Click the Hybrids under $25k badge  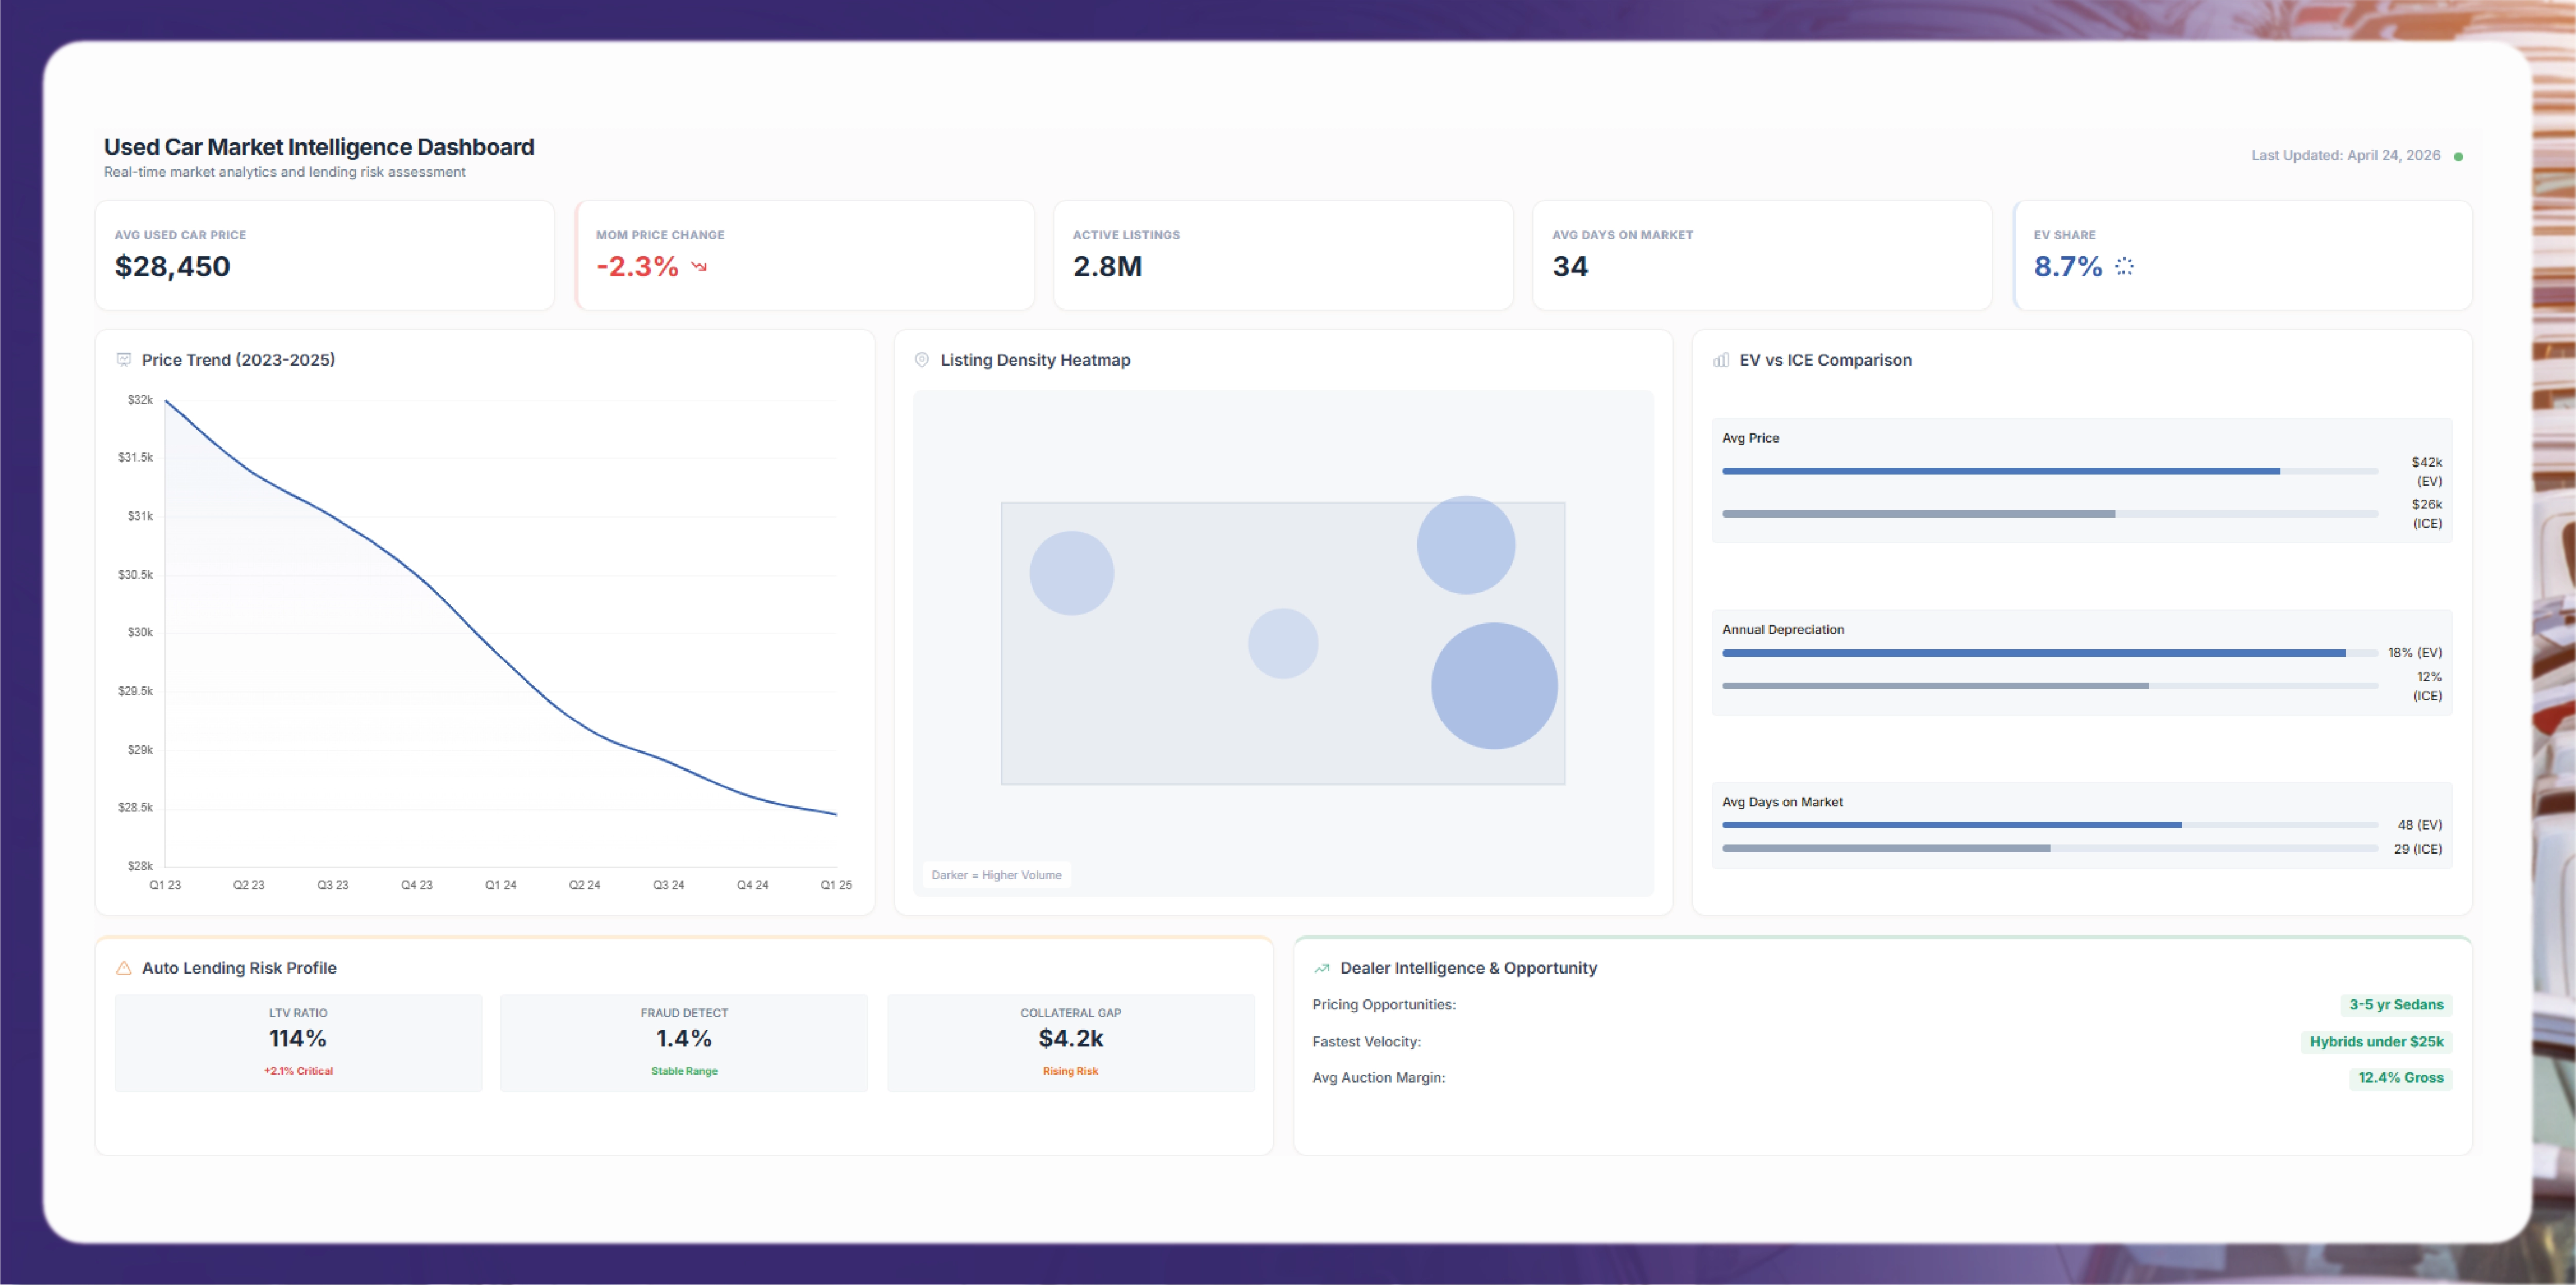coord(2376,1042)
